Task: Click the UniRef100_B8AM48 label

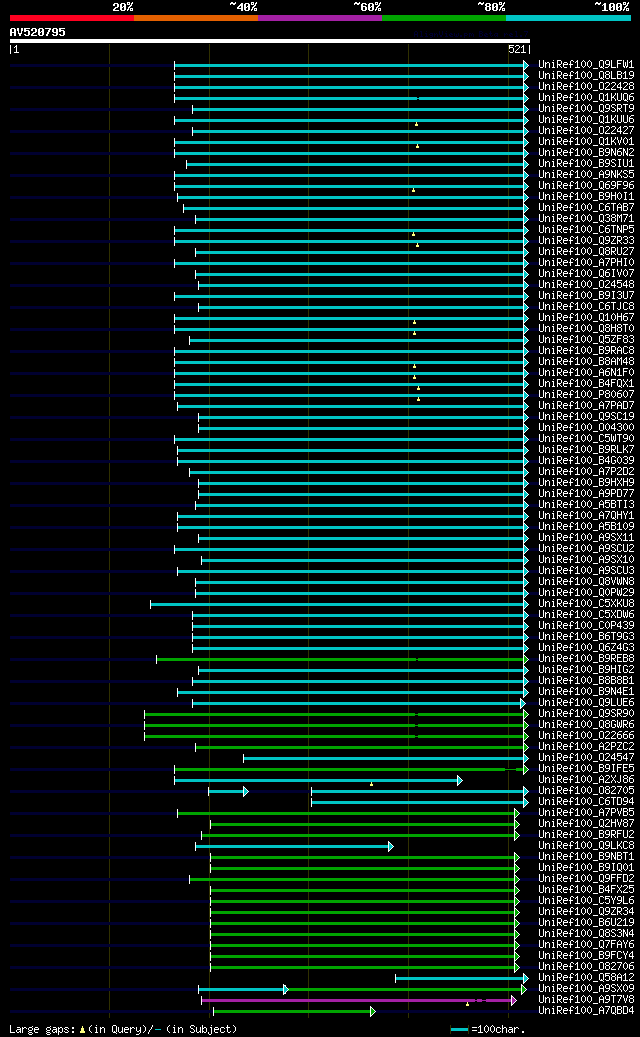Action: [586, 362]
